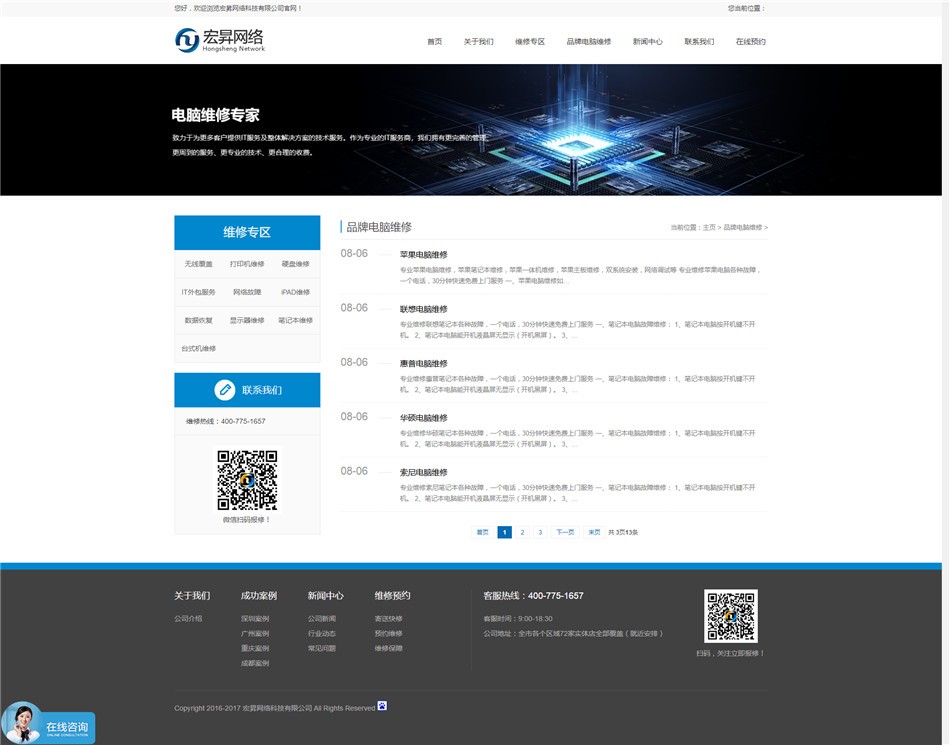Click the 主页 breadcrumb link
The image size is (950, 745).
tap(709, 228)
